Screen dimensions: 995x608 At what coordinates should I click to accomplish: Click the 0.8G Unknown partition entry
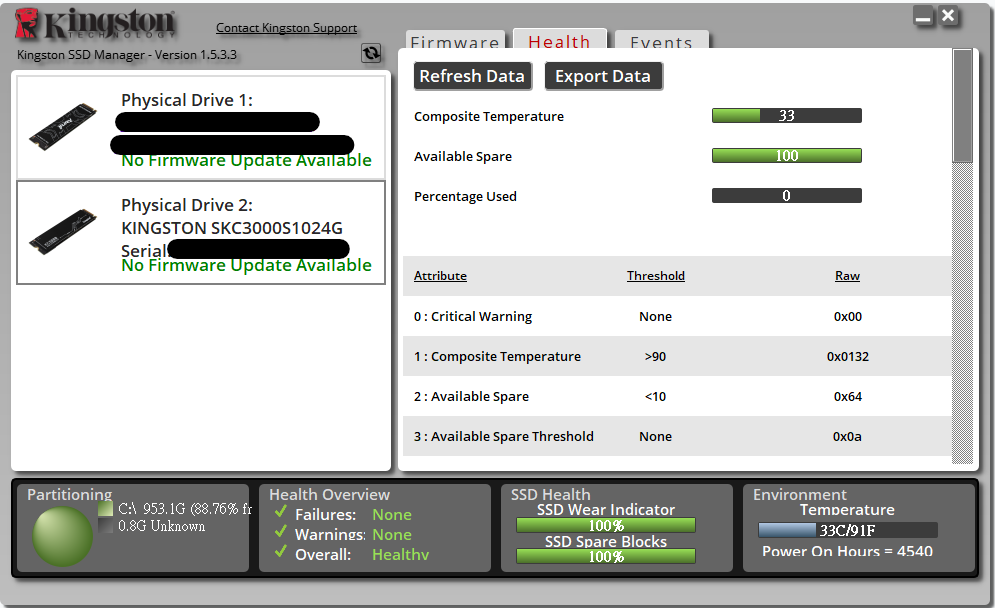click(161, 526)
